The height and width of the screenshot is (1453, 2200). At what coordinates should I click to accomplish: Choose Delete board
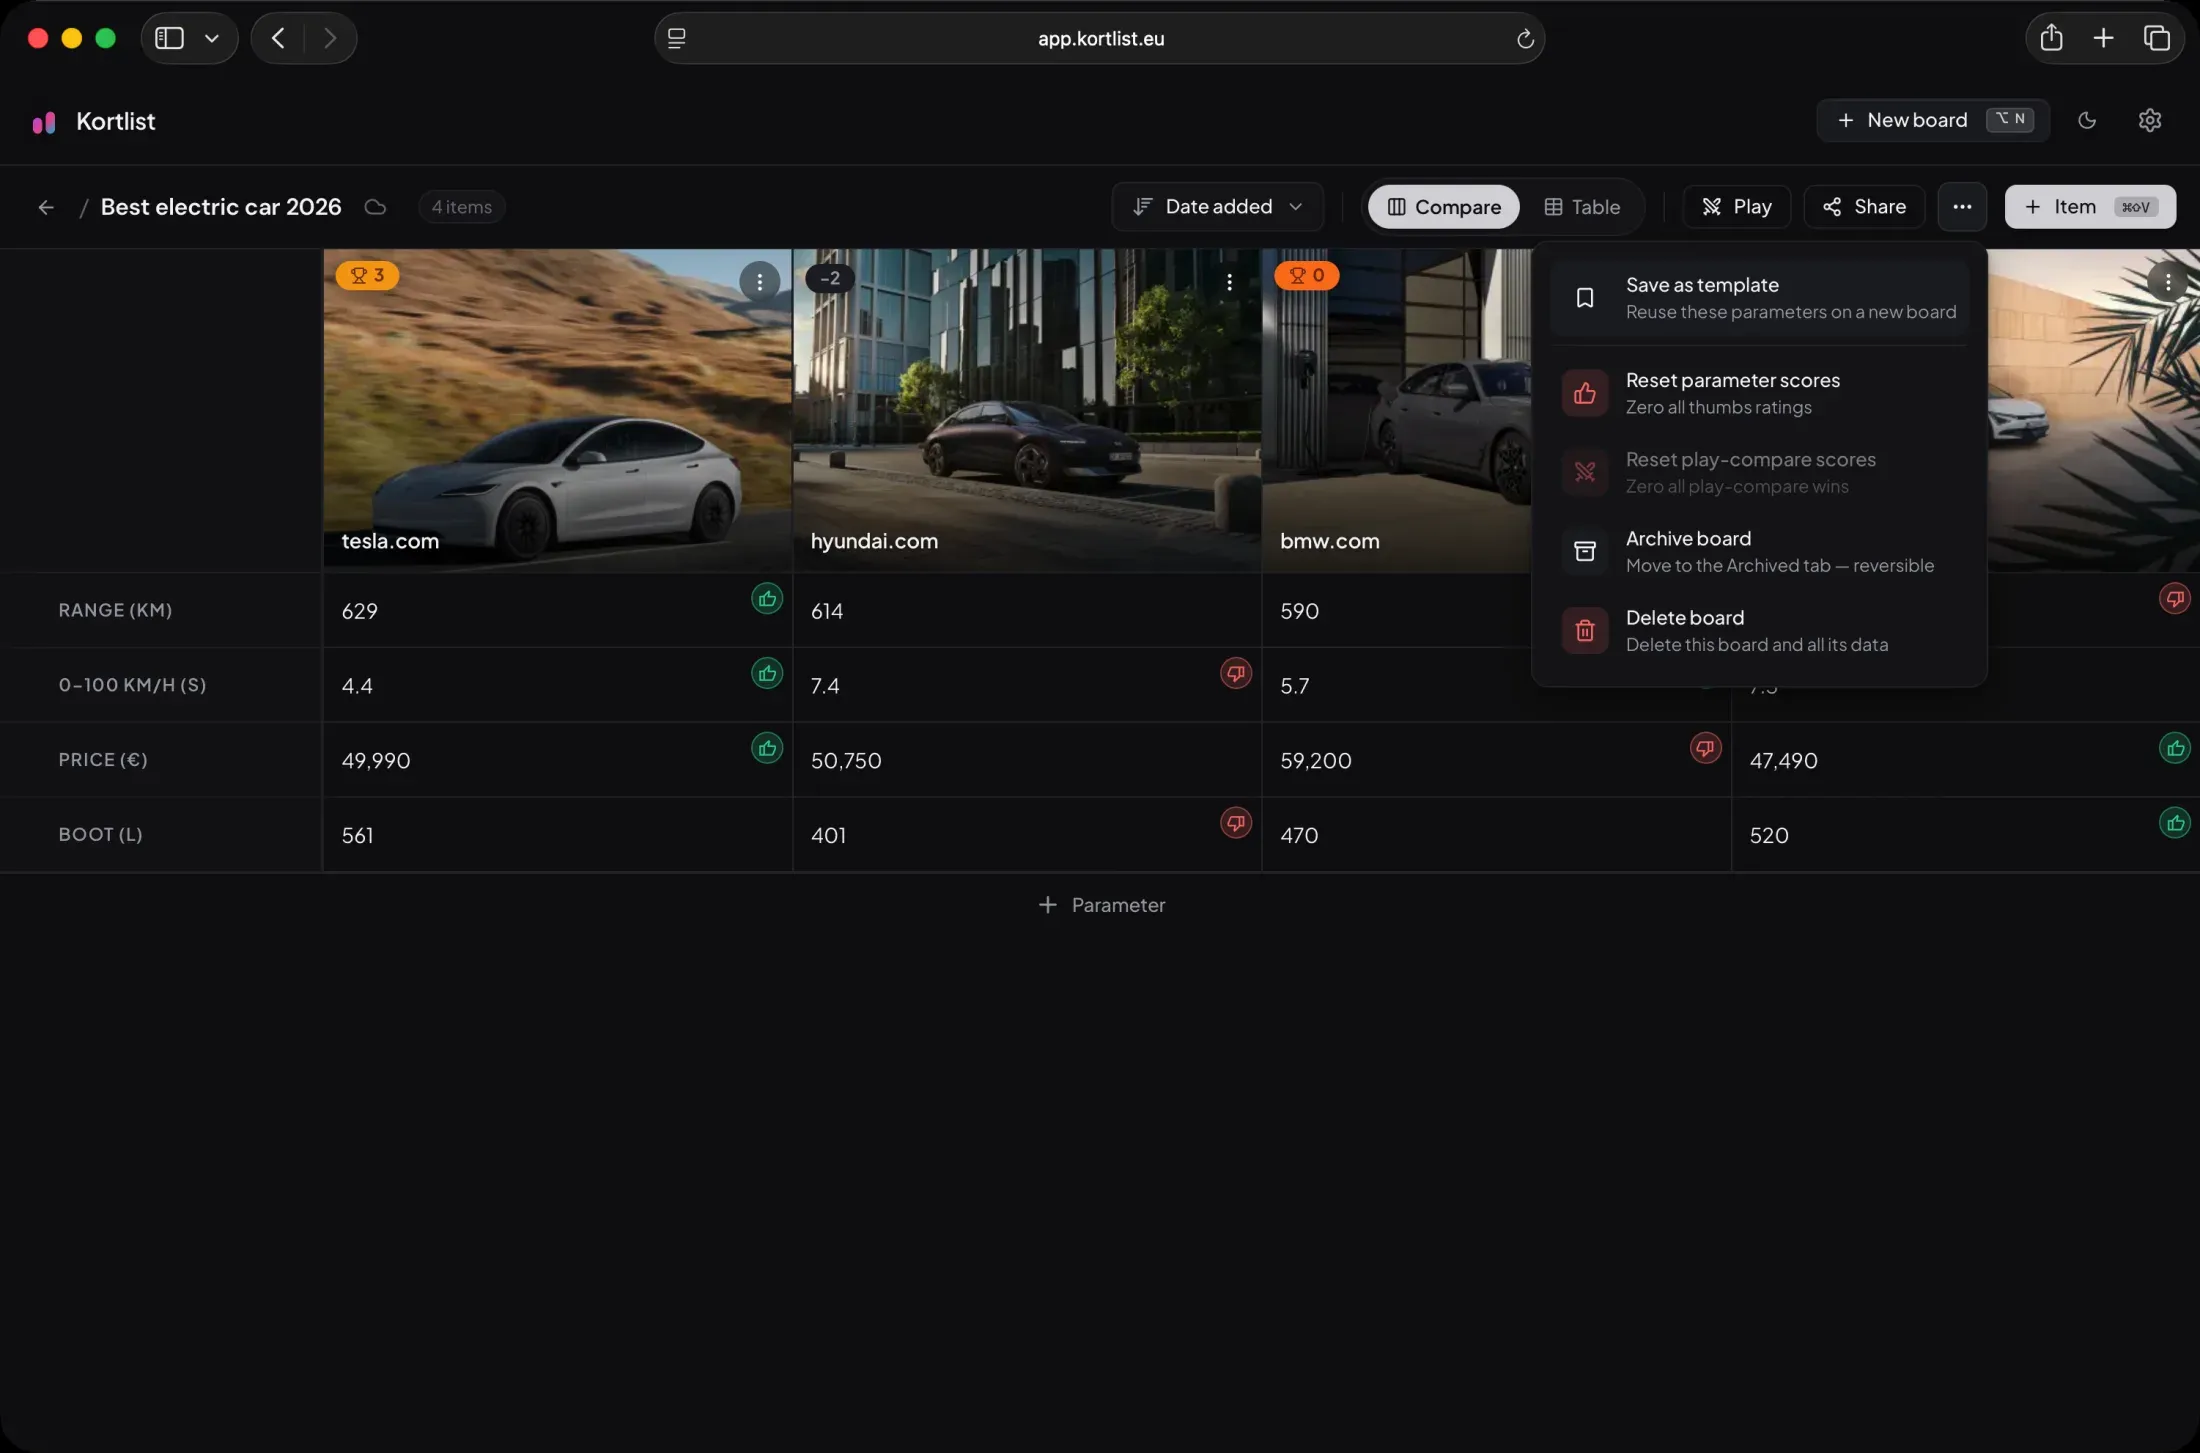tap(1758, 630)
